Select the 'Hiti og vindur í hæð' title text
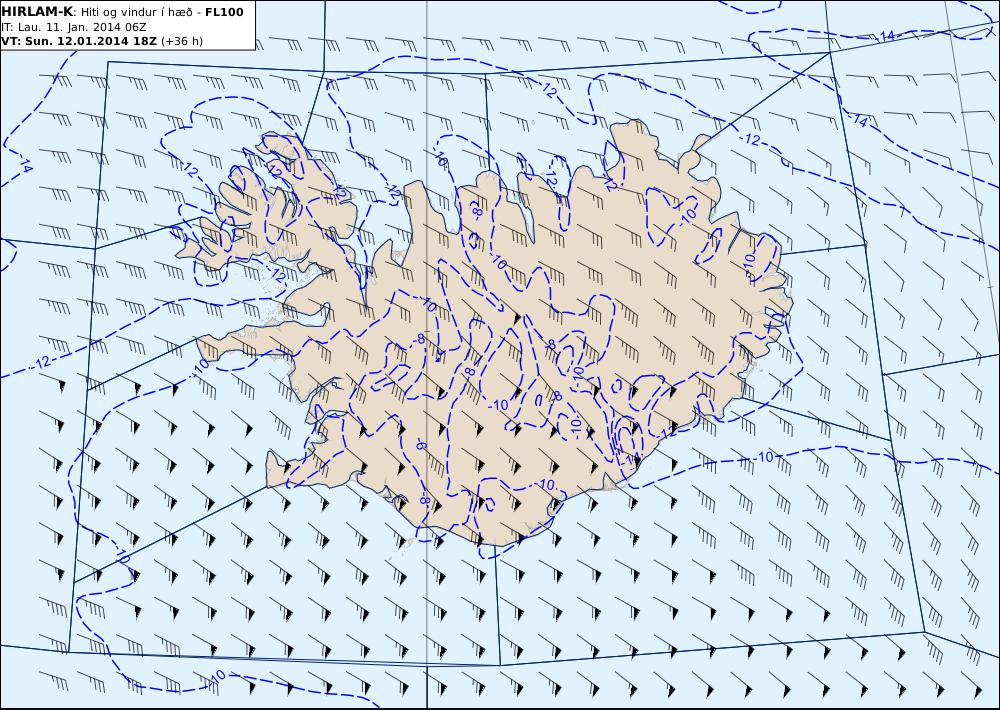This screenshot has width=1000, height=710. click(139, 12)
